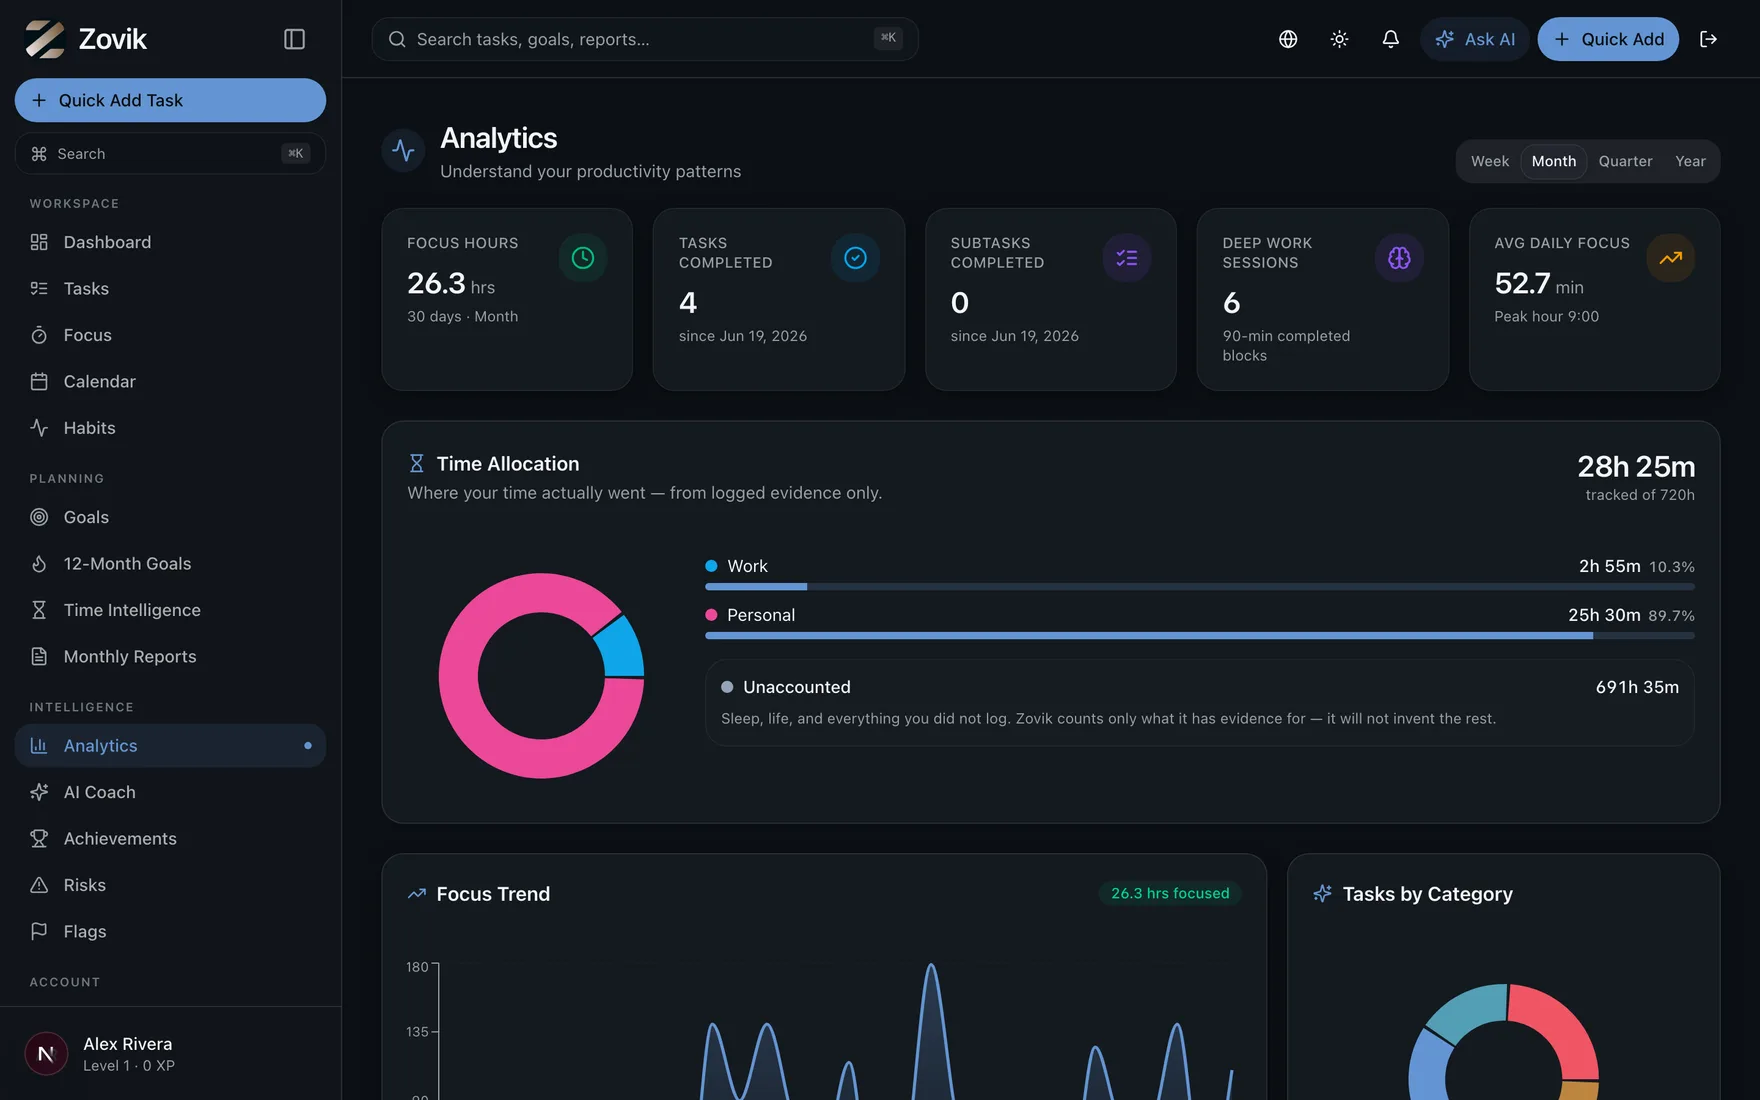
Task: Open the Calendar page label
Action: coord(100,382)
